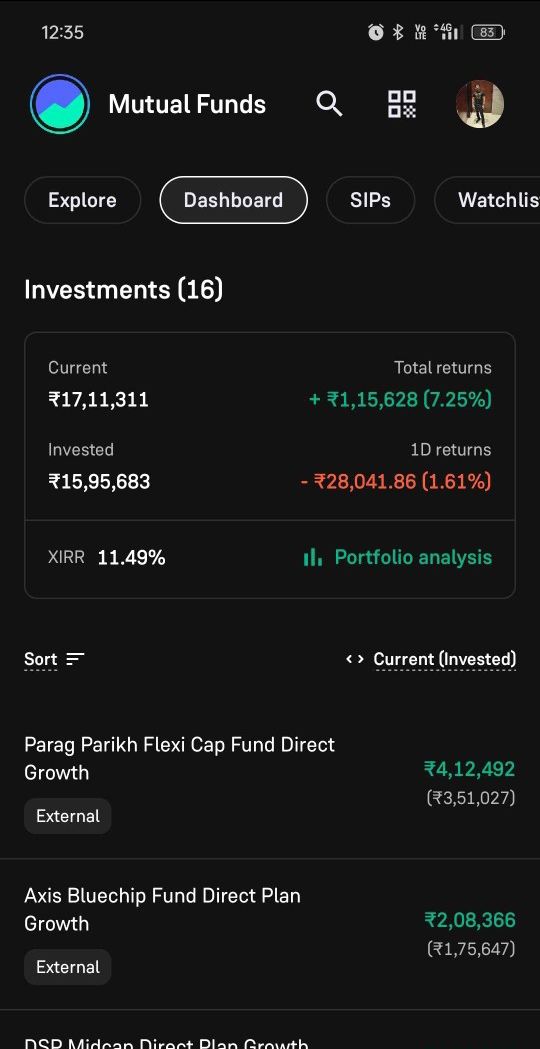Switch to the Explore tab
Image resolution: width=540 pixels, height=1049 pixels.
pyautogui.click(x=82, y=200)
